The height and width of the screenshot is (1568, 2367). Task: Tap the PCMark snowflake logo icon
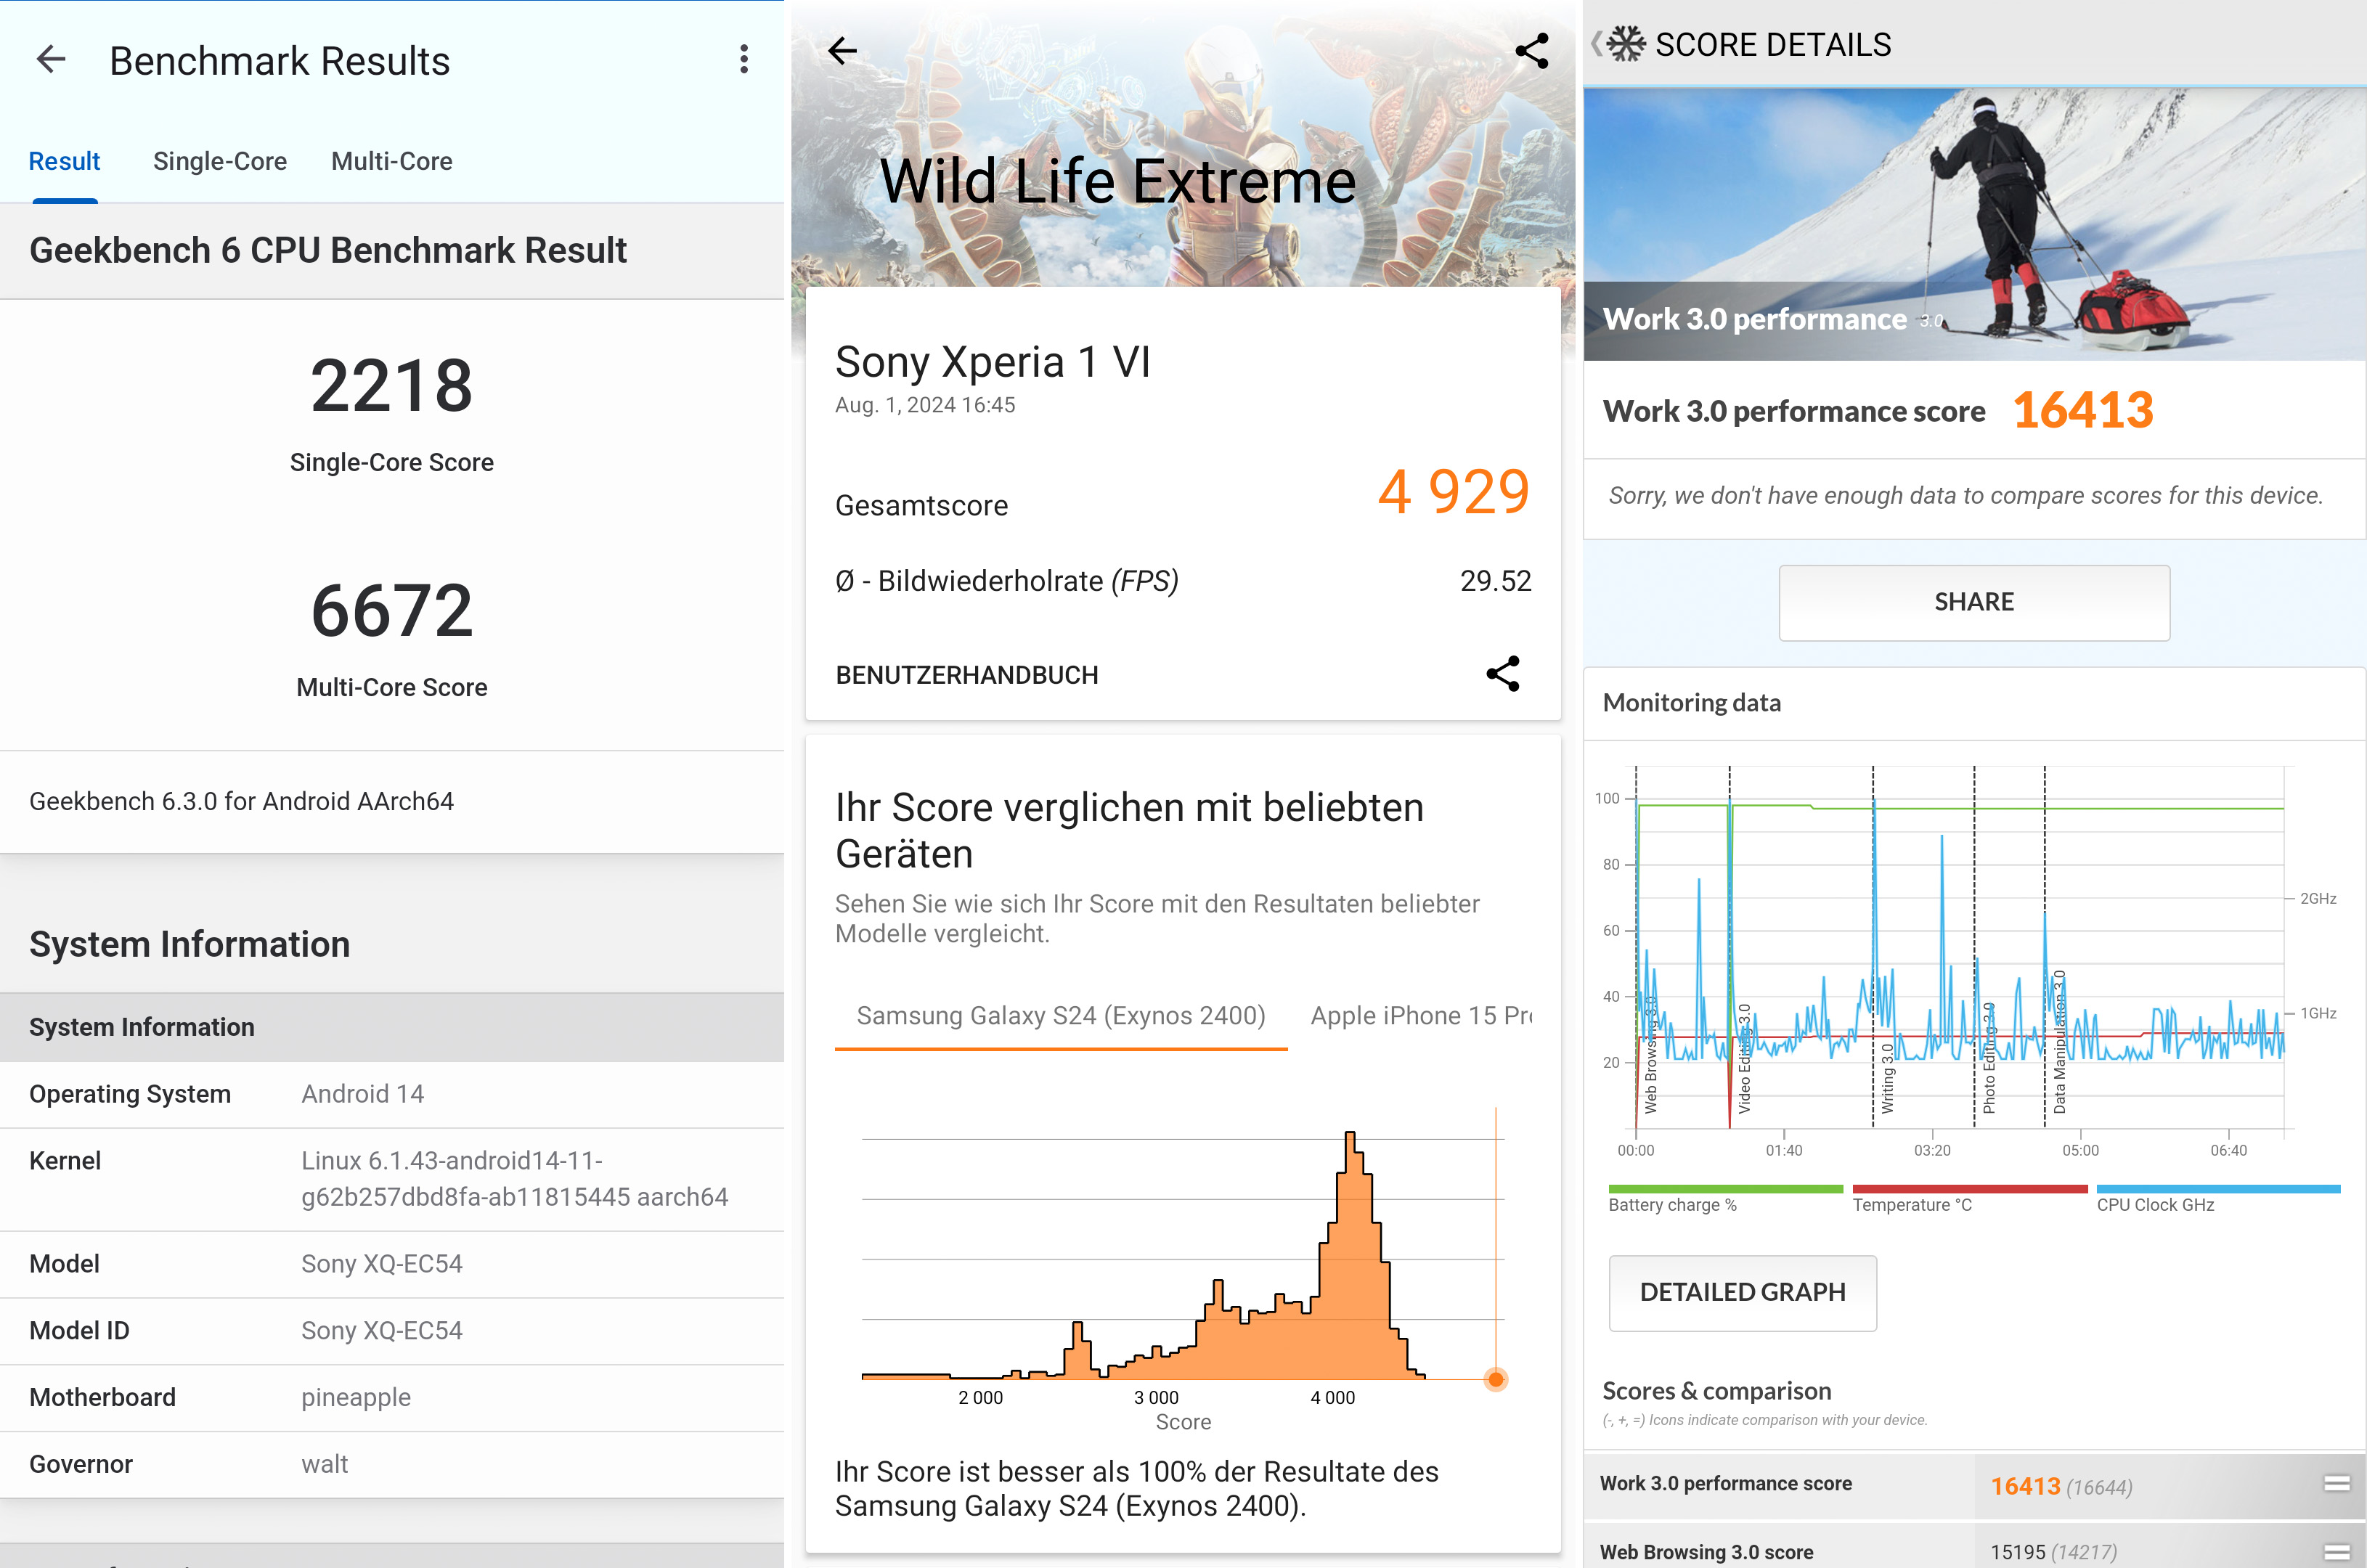tap(1627, 44)
